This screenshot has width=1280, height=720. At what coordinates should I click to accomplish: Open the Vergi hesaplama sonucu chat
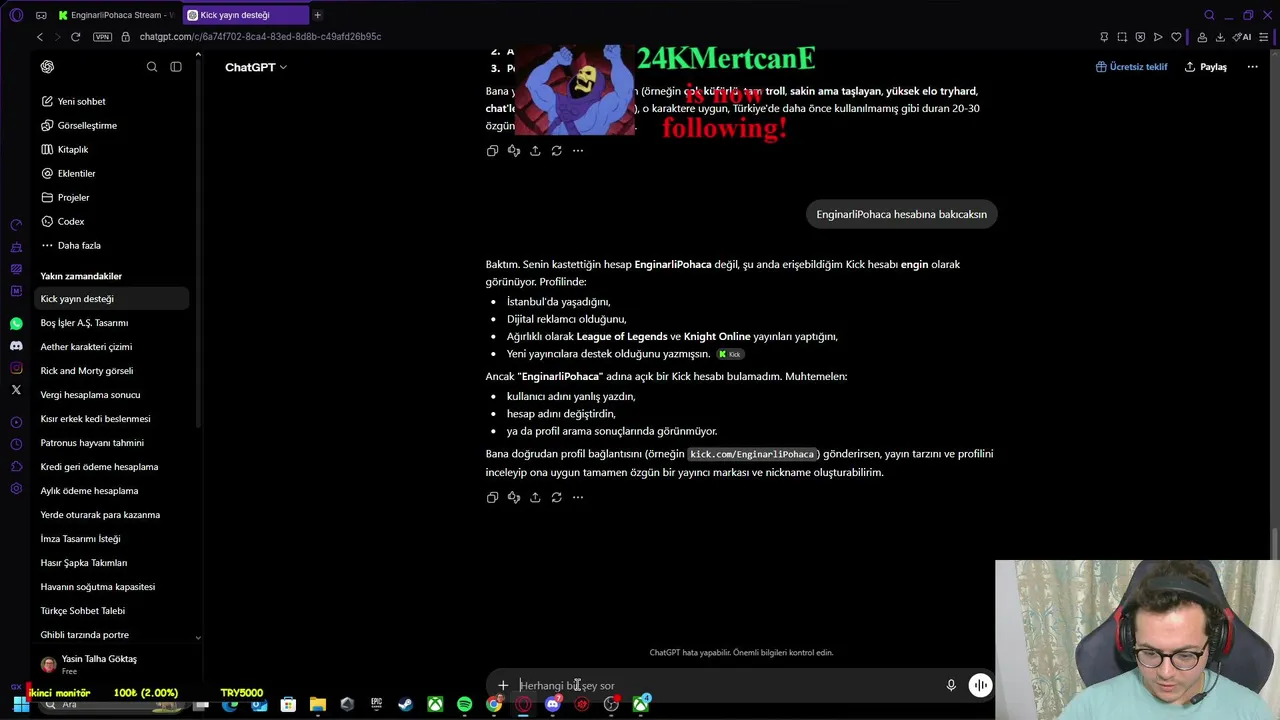click(112, 395)
